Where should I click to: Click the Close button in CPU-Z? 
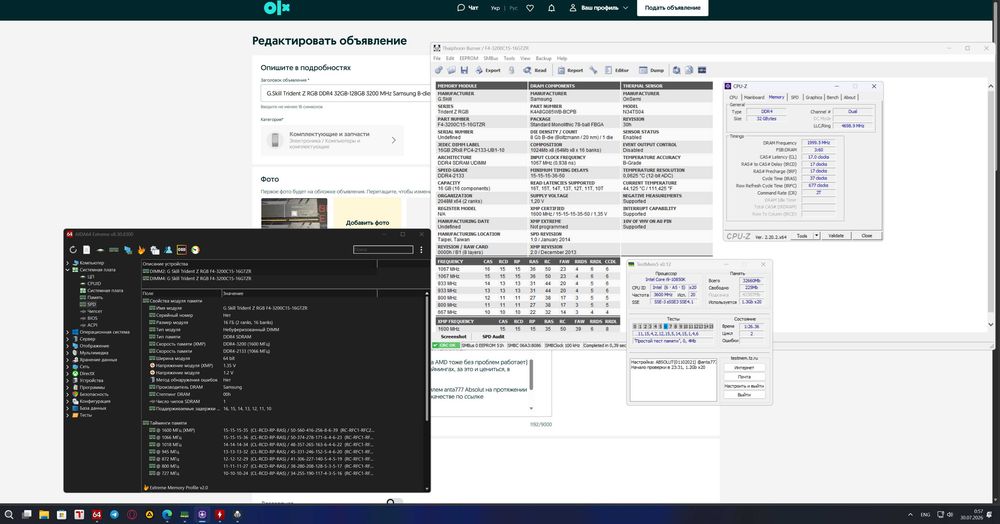tap(867, 236)
